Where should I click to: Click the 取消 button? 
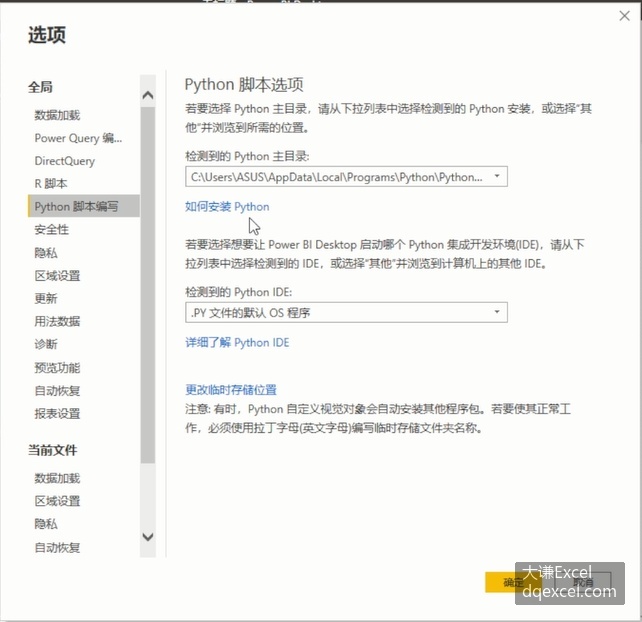(583, 582)
